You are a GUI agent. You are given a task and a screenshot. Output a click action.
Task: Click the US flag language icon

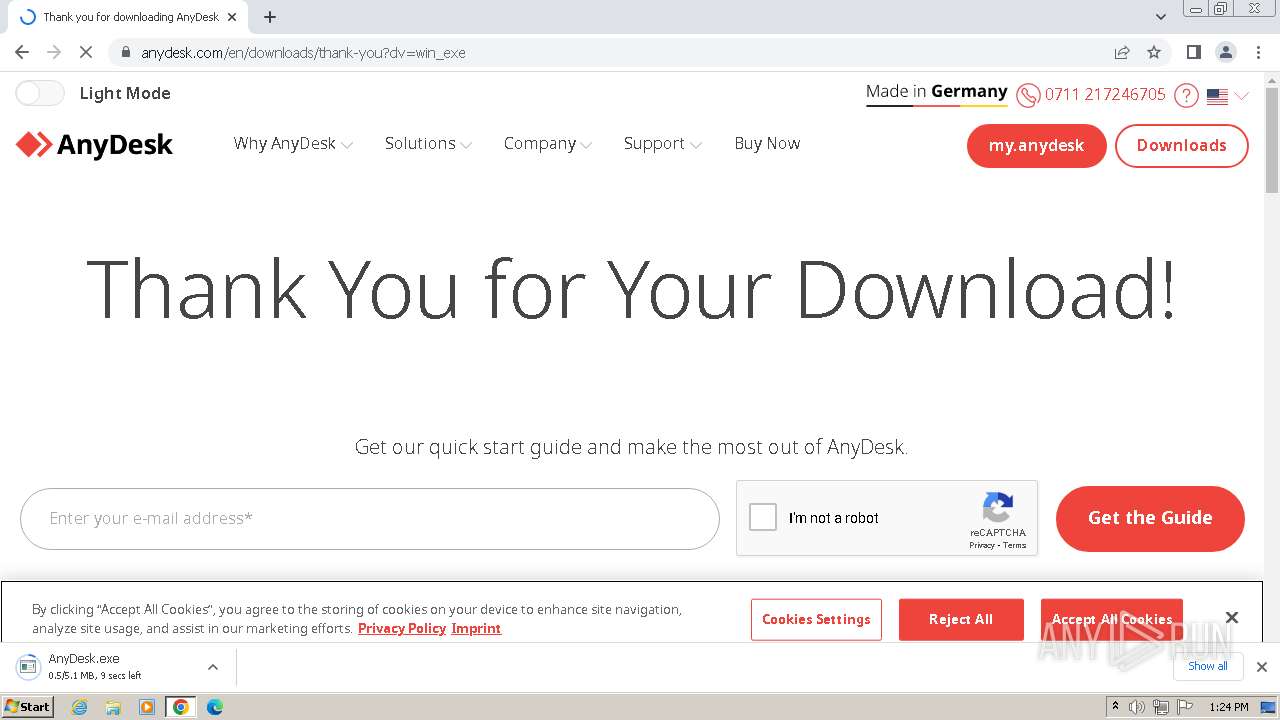(1217, 96)
